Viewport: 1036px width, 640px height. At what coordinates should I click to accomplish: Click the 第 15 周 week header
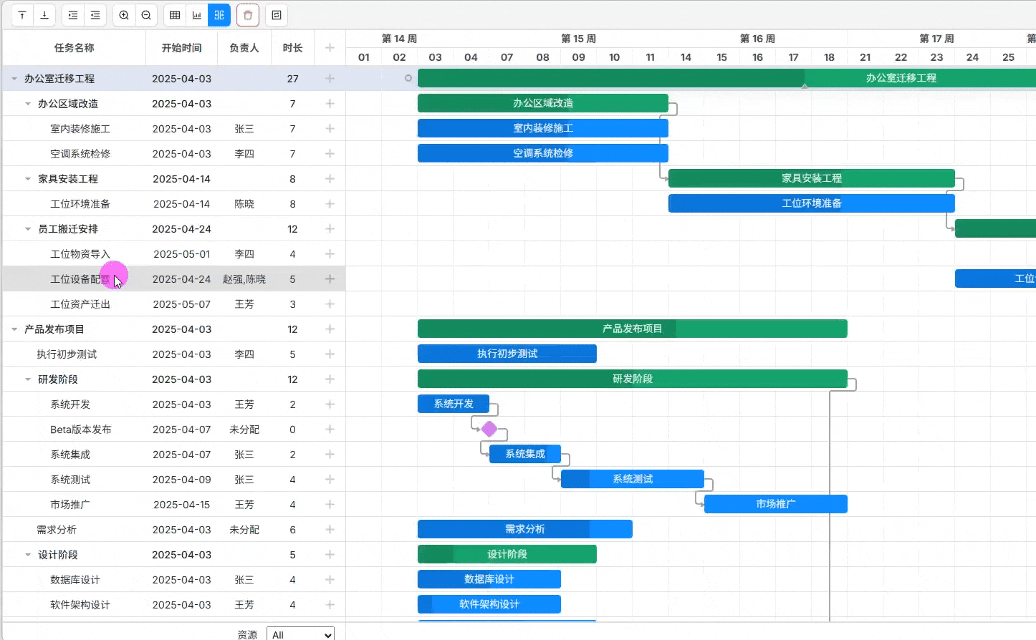578,39
